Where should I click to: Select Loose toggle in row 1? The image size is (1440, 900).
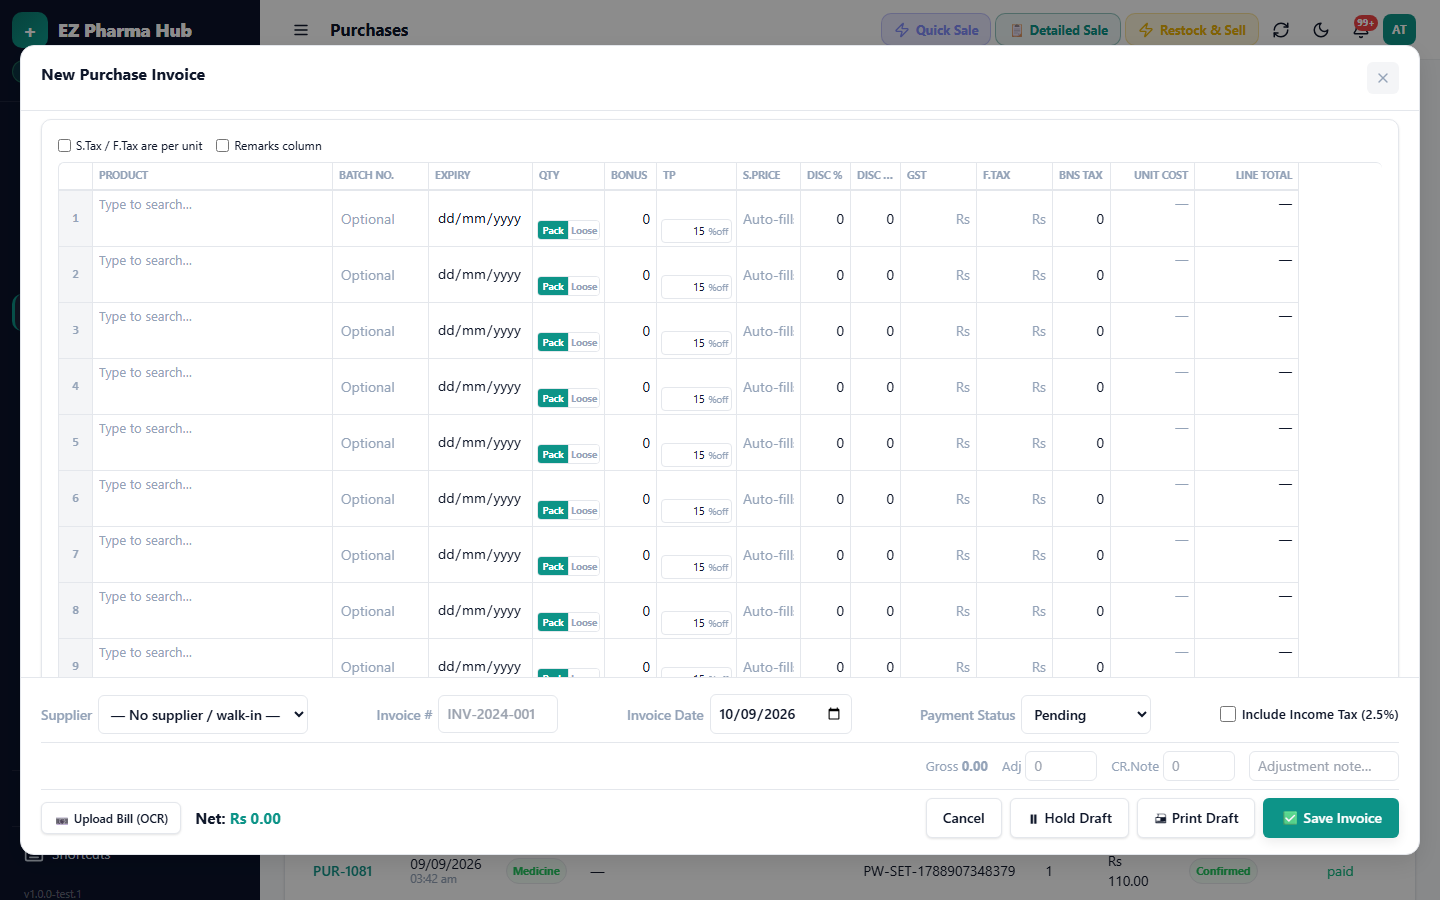click(x=584, y=231)
